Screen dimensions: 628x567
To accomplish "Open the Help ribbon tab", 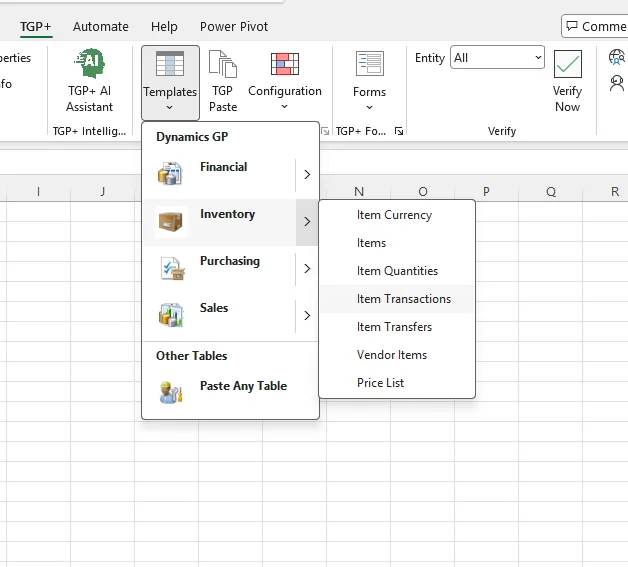I will click(x=164, y=26).
